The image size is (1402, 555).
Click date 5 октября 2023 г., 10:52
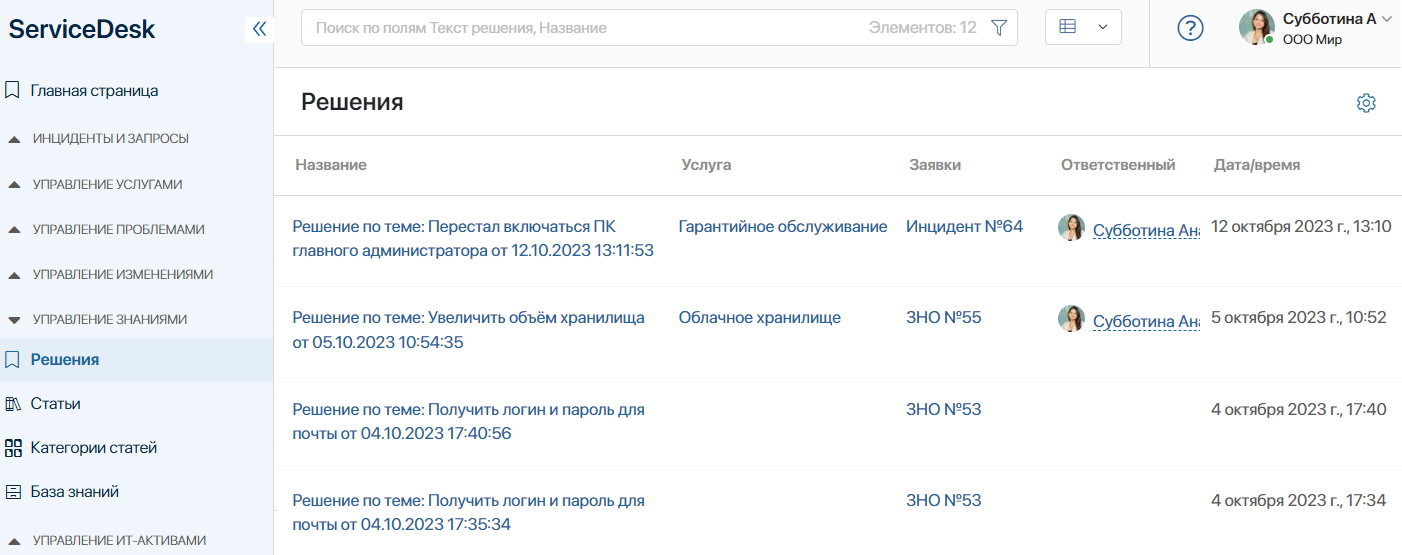[x=1299, y=318]
